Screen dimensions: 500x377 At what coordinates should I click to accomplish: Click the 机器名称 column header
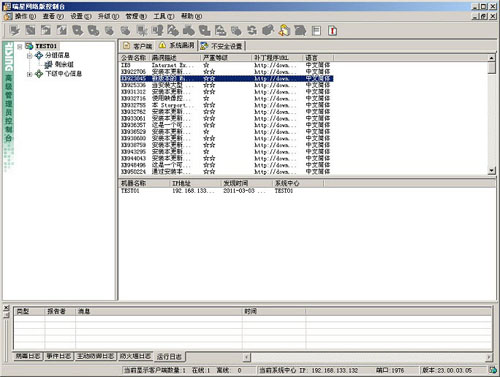(x=144, y=183)
